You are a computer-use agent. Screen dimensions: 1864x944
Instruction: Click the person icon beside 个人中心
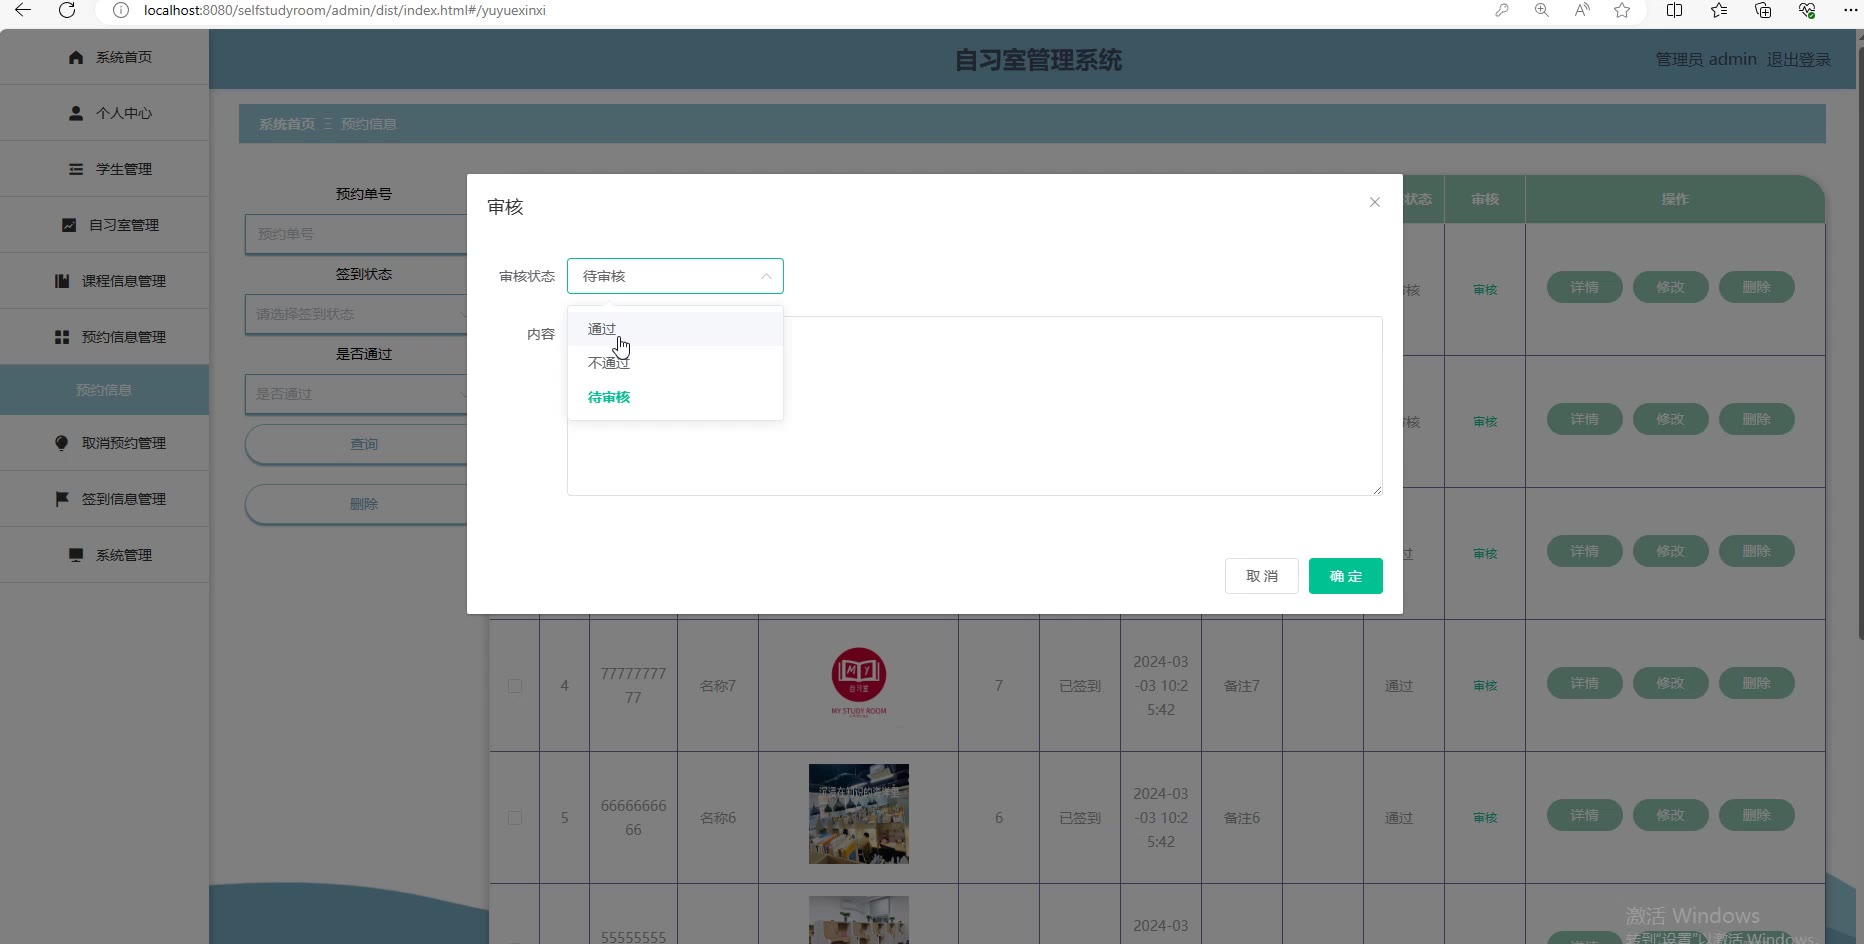tap(76, 113)
